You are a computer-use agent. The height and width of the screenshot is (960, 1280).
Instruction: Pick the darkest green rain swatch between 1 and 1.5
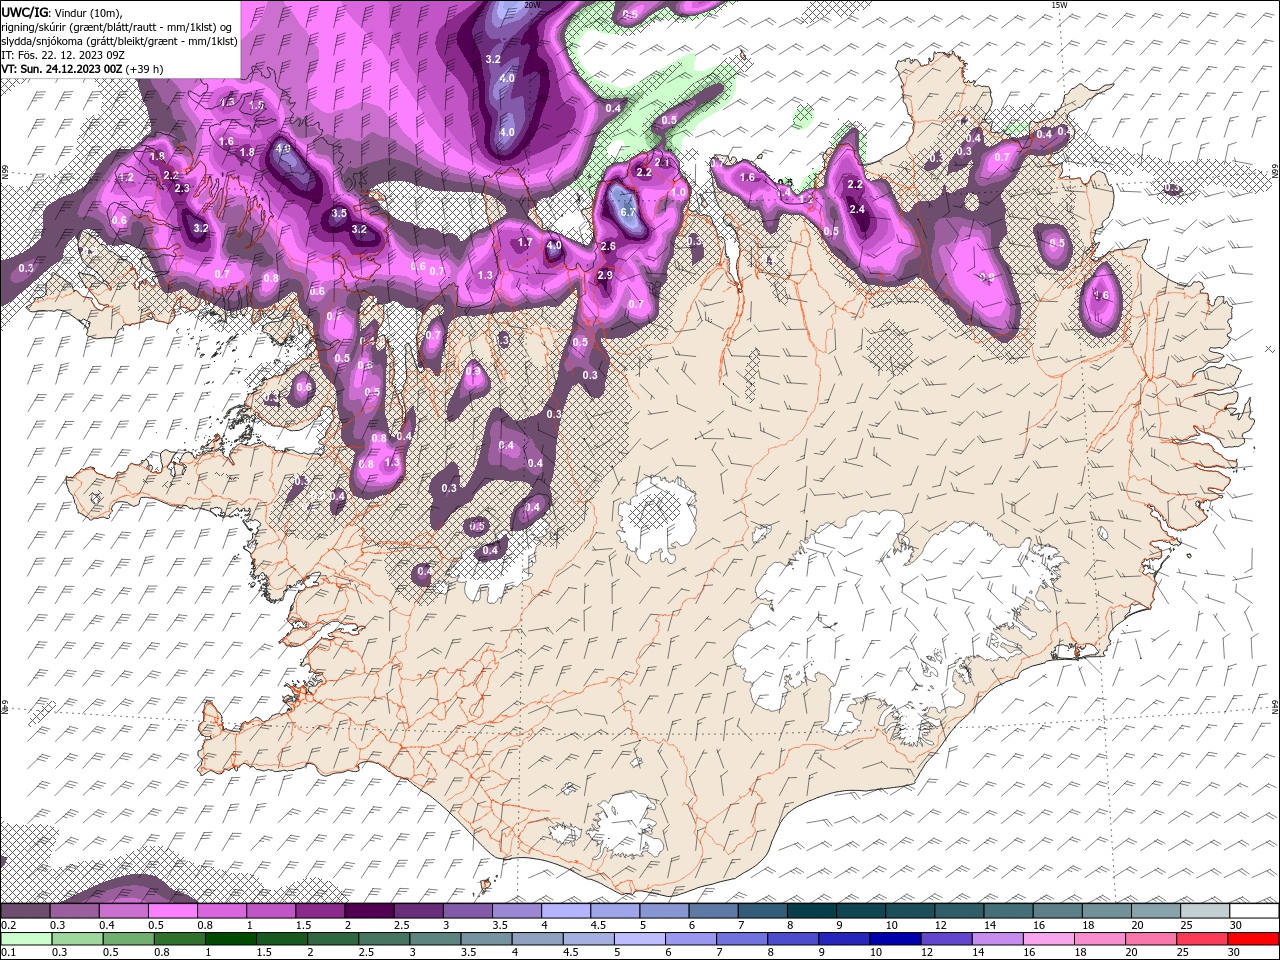(x=231, y=939)
